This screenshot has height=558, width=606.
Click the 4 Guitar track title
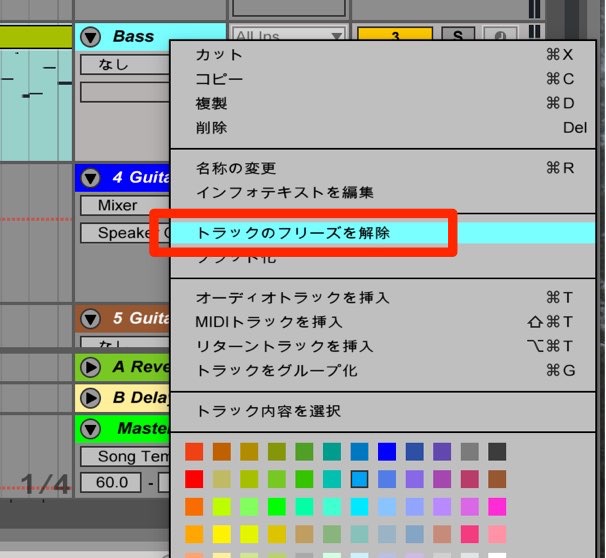(141, 177)
